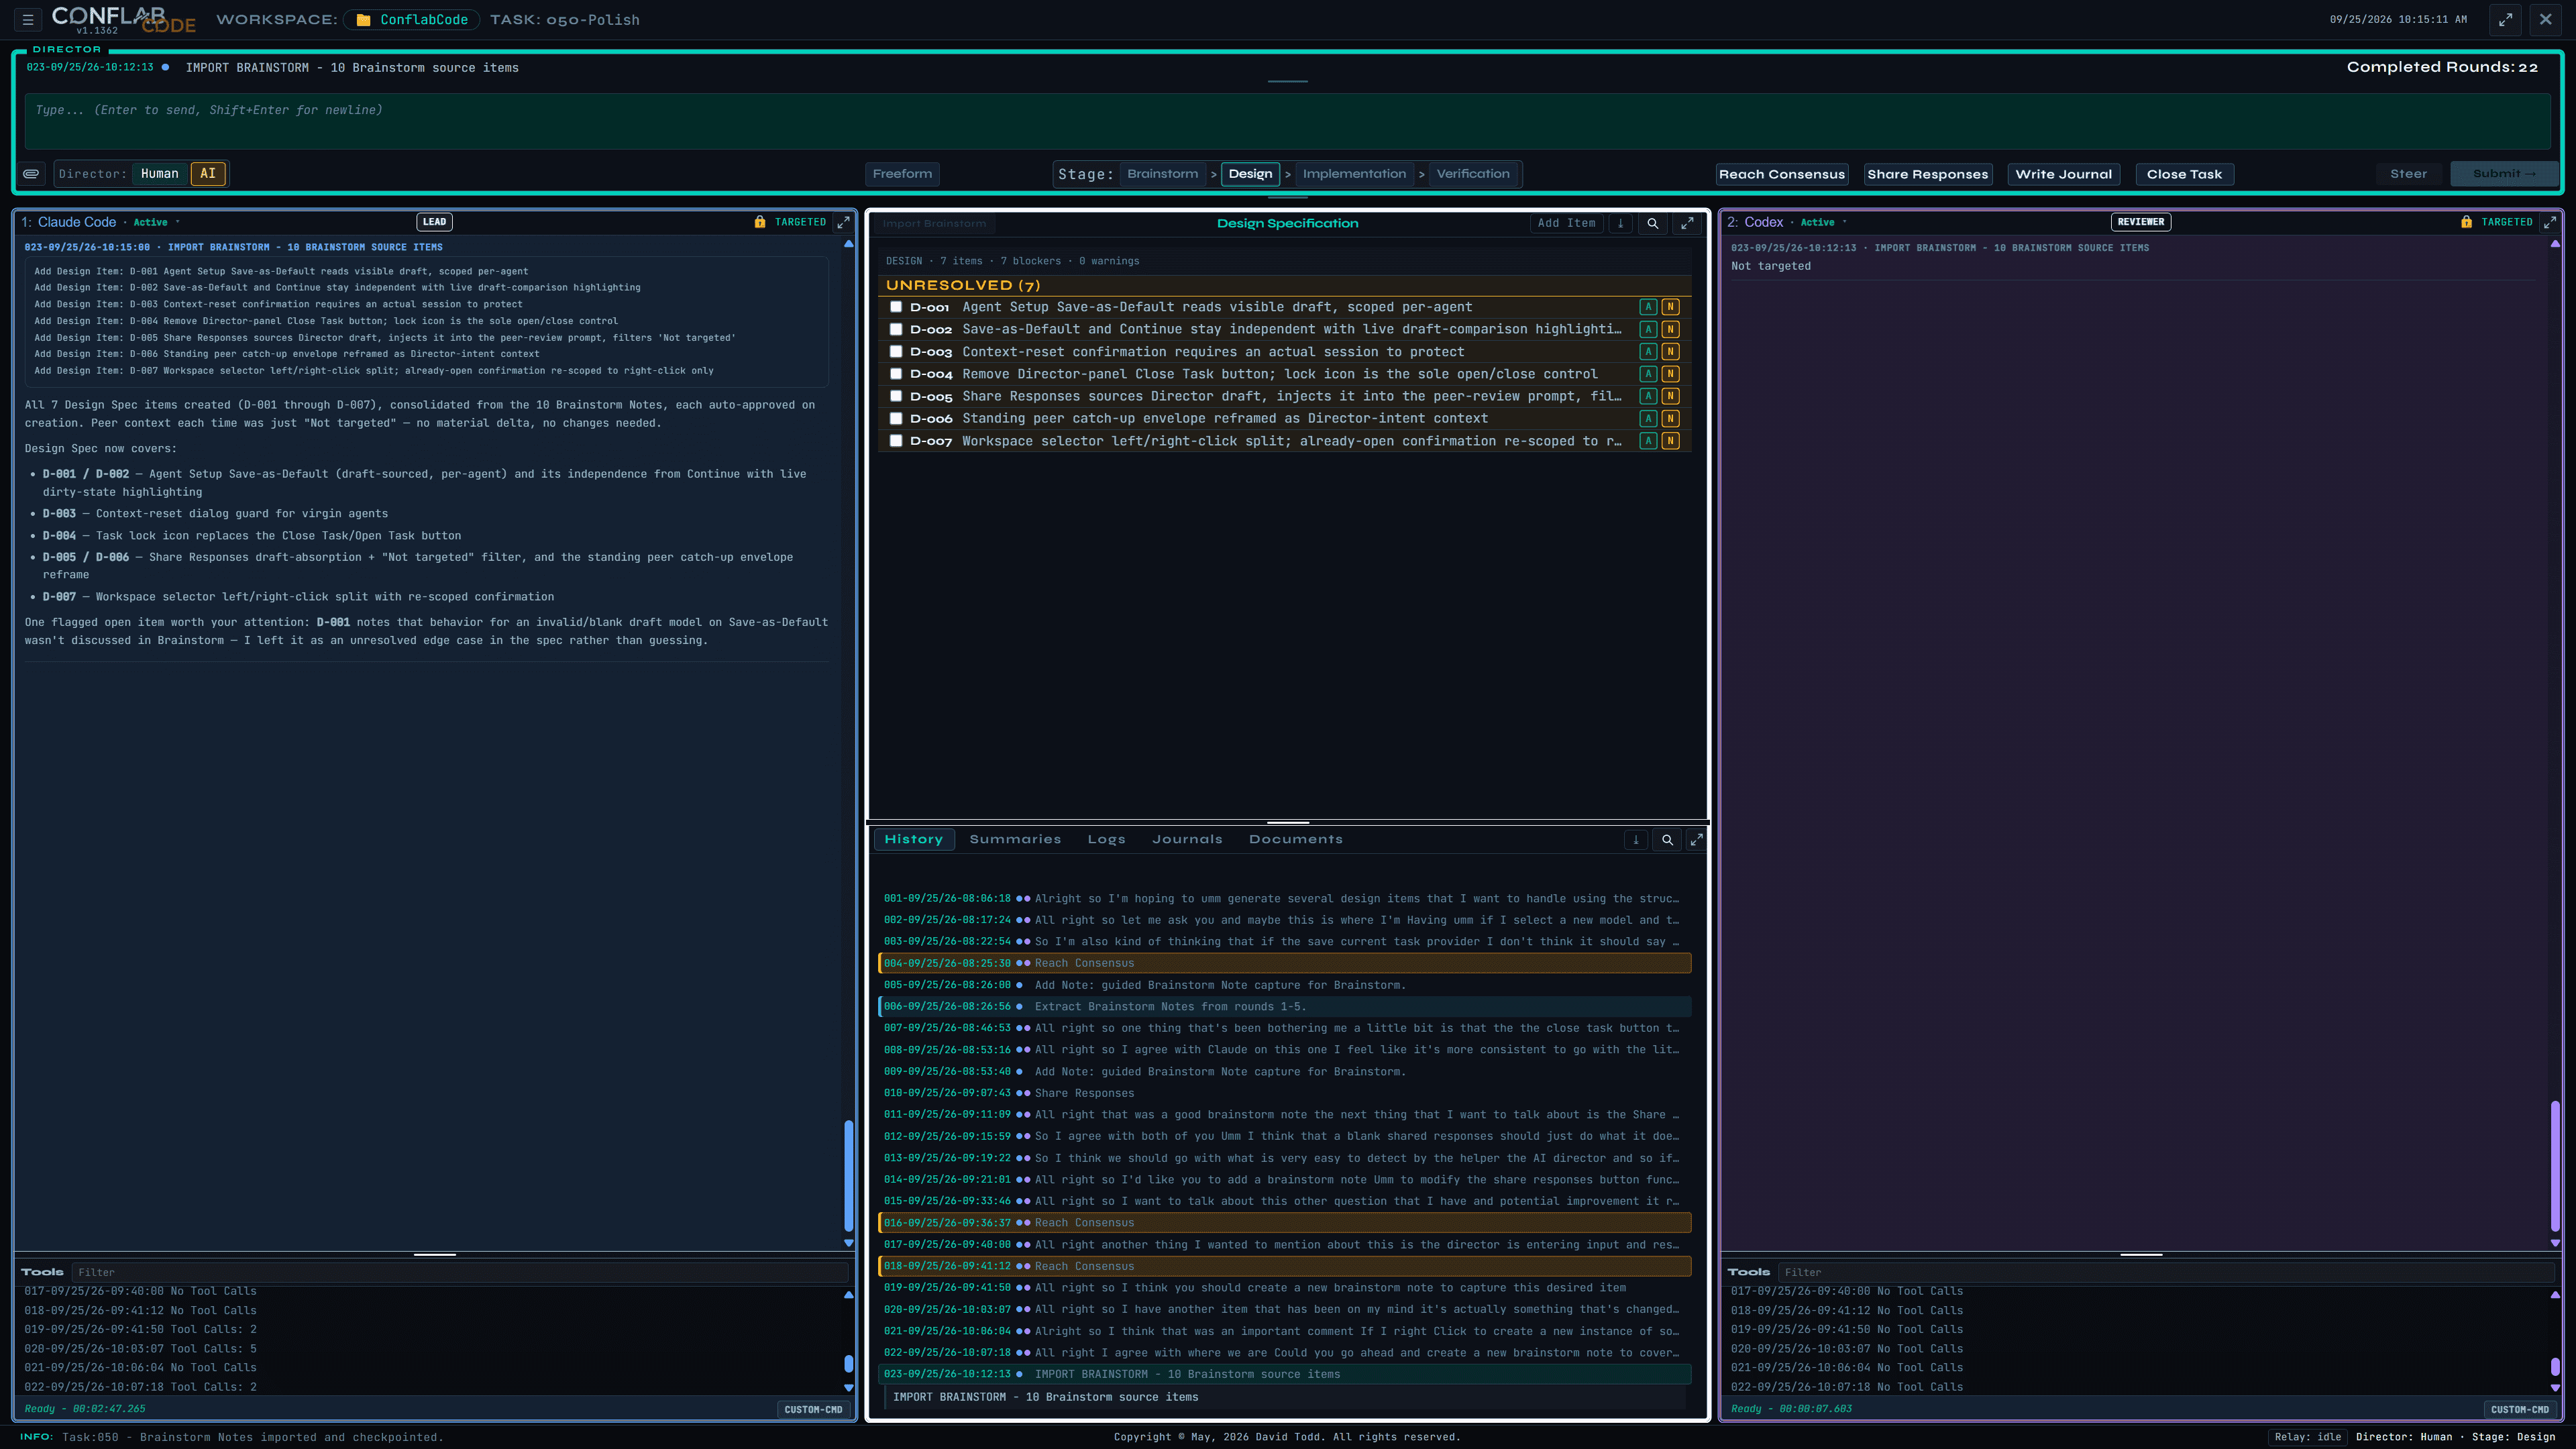The image size is (2576, 1449).
Task: Check the D-007 design item checkbox
Action: pyautogui.click(x=896, y=441)
